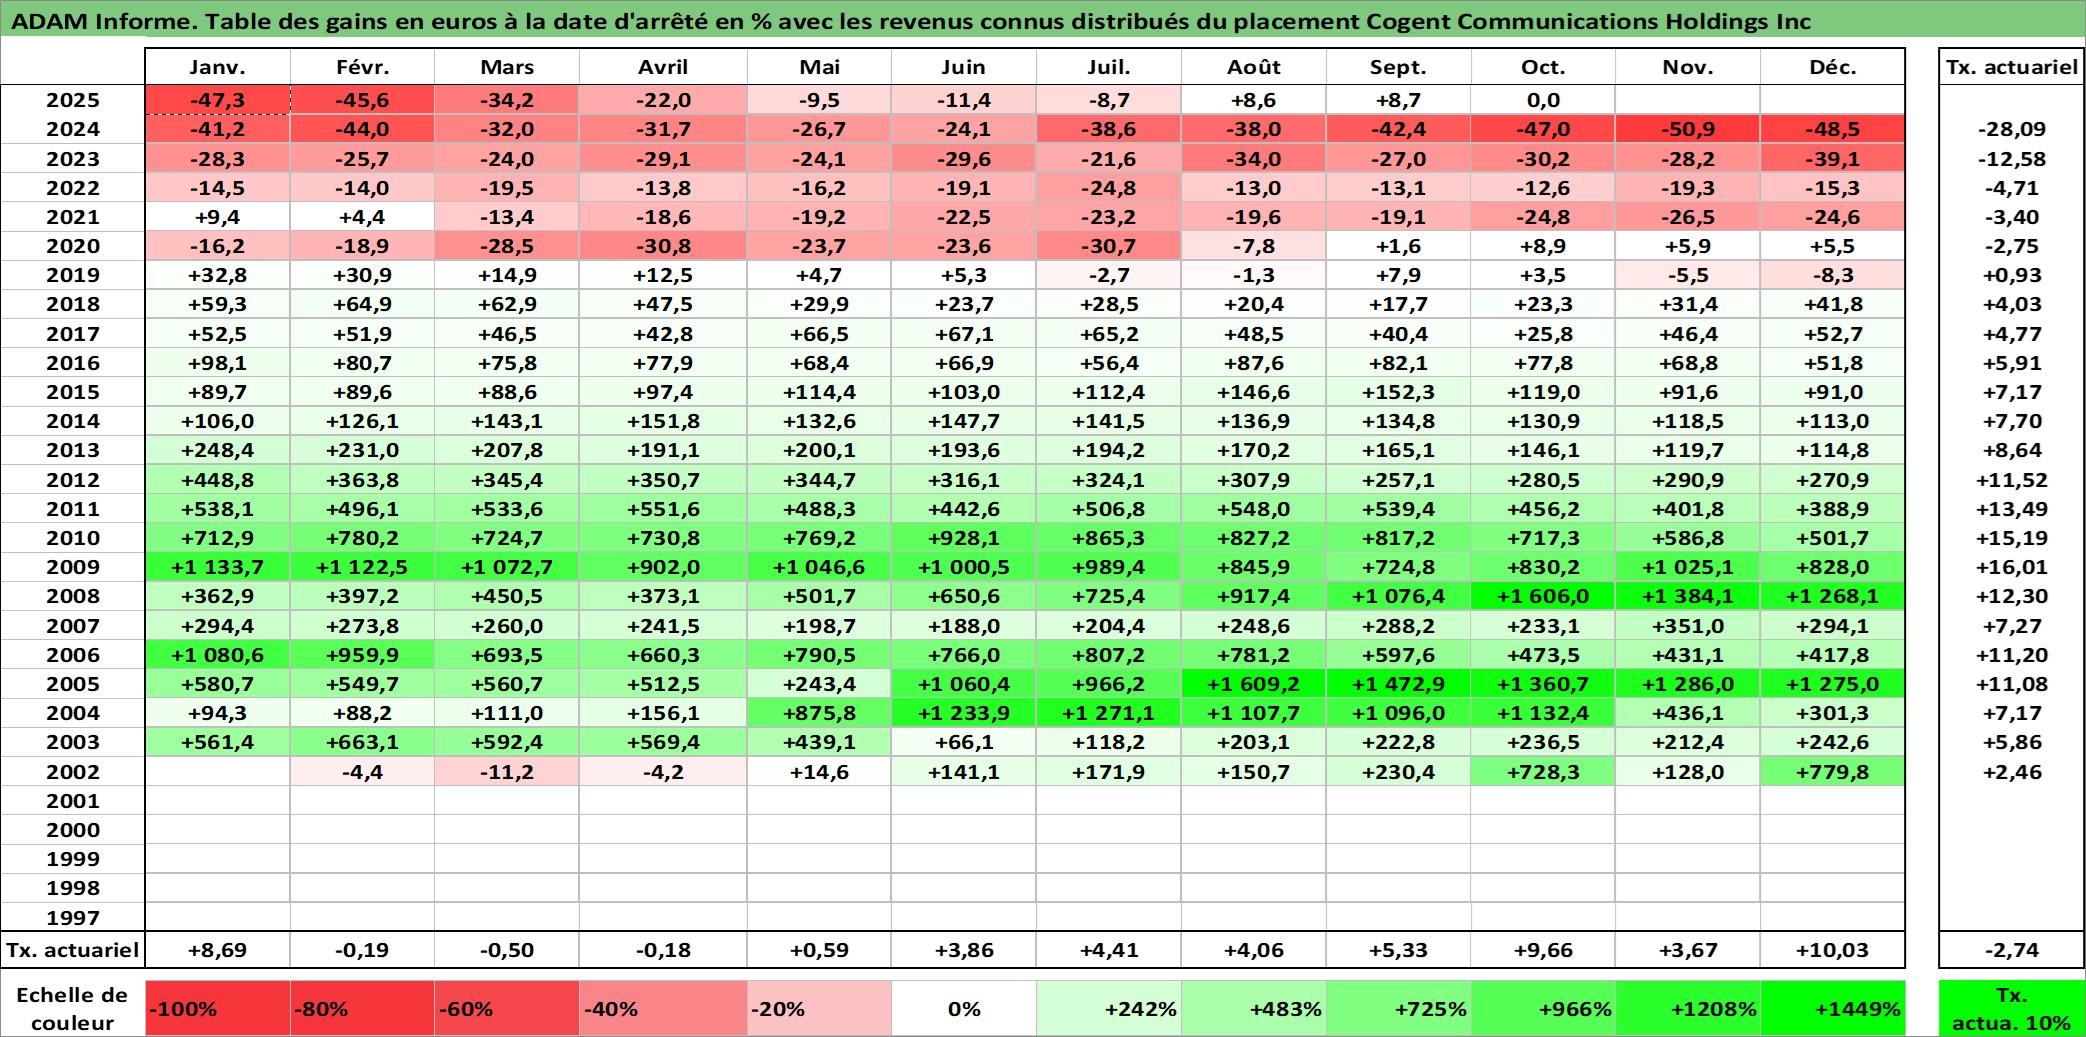Select the +966% green scale swatch
Viewport: 2086px width, 1037px height.
tap(1543, 1008)
